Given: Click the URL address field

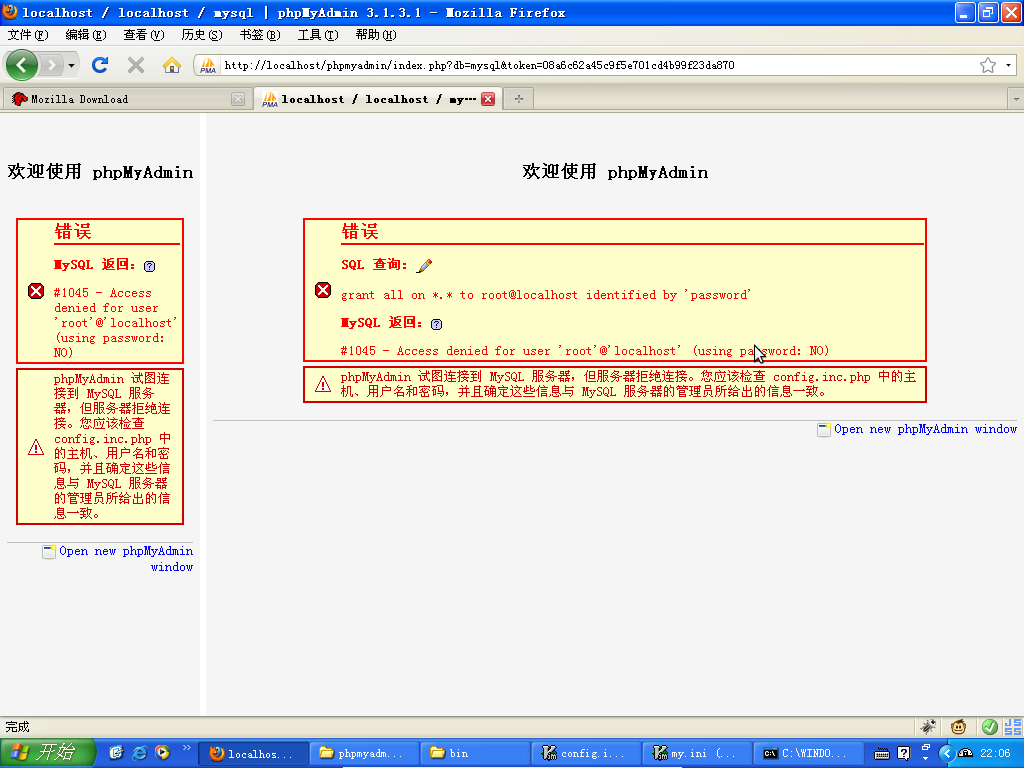Looking at the screenshot, I should [598, 65].
